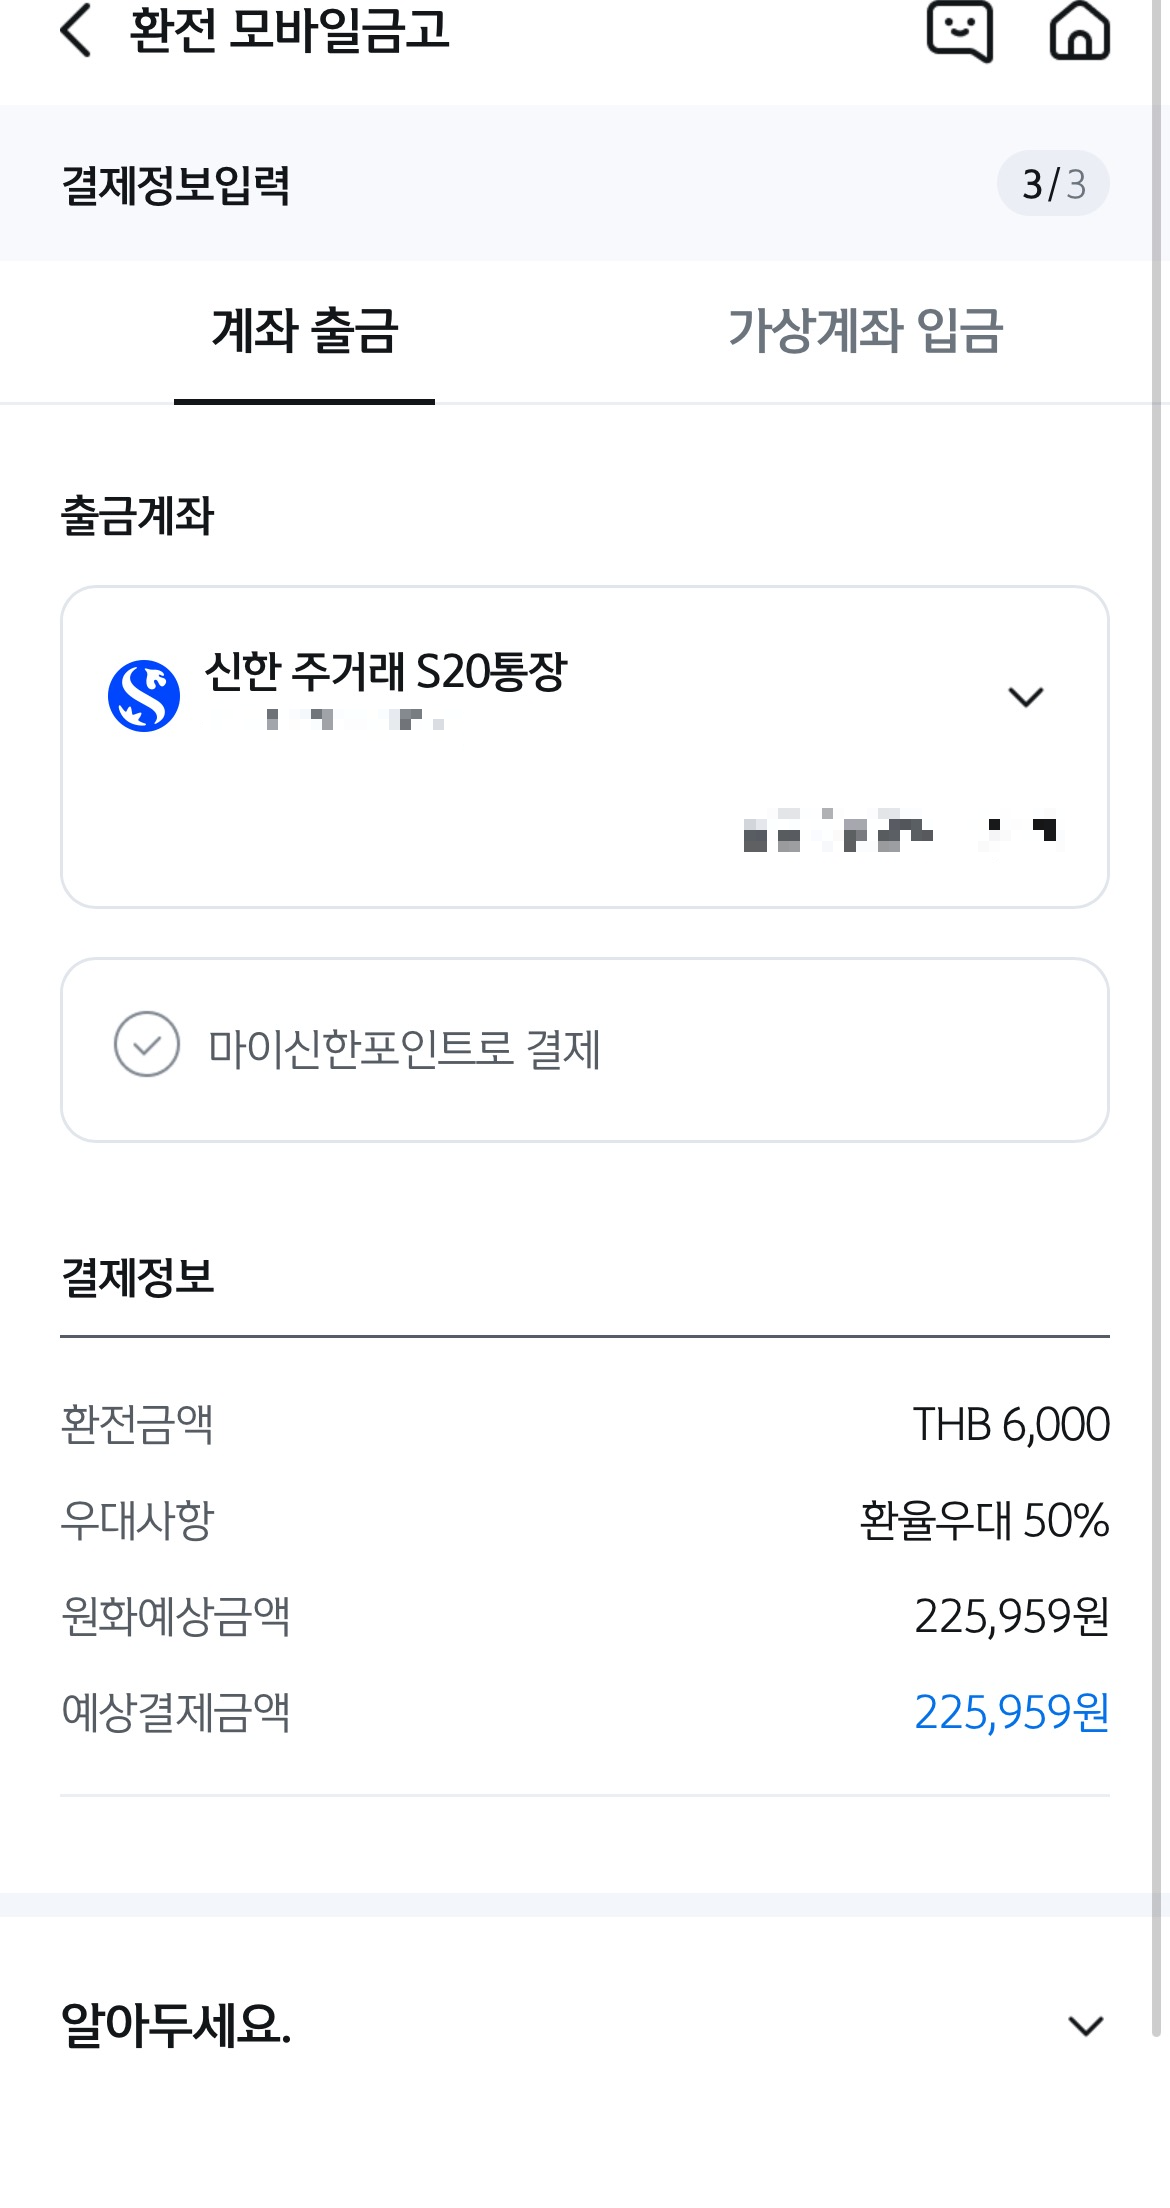Click the vertical scrollbar on right edge
The width and height of the screenshot is (1170, 2208).
tap(1159, 1018)
